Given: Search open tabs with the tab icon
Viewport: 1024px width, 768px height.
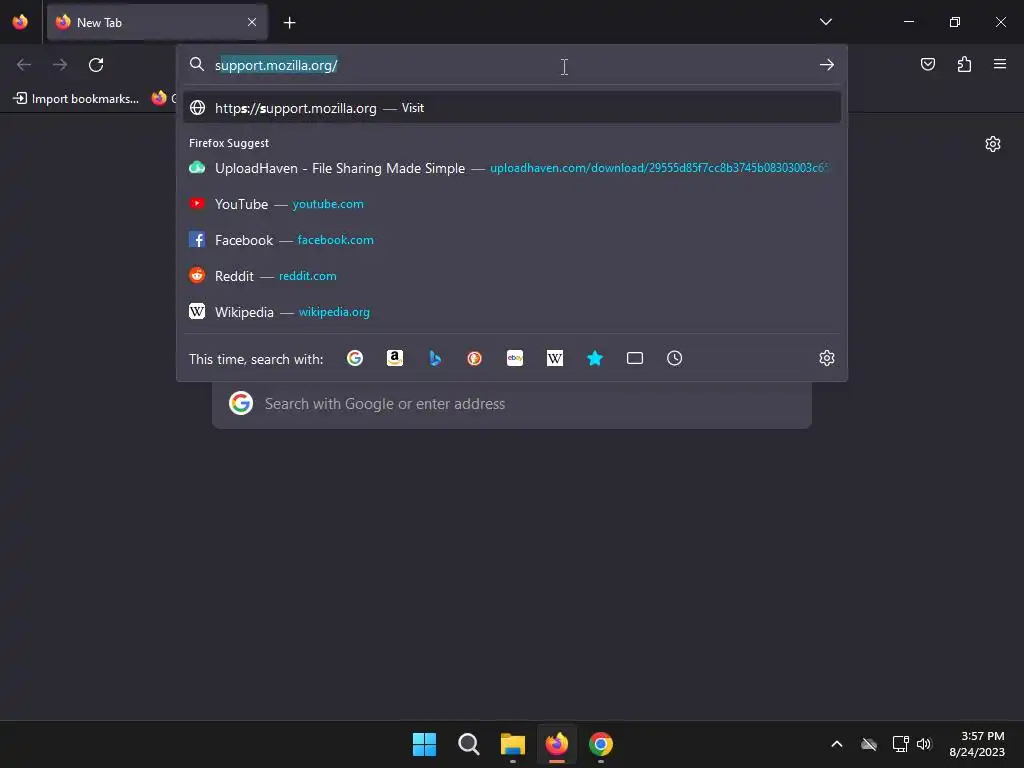Looking at the screenshot, I should (x=635, y=358).
